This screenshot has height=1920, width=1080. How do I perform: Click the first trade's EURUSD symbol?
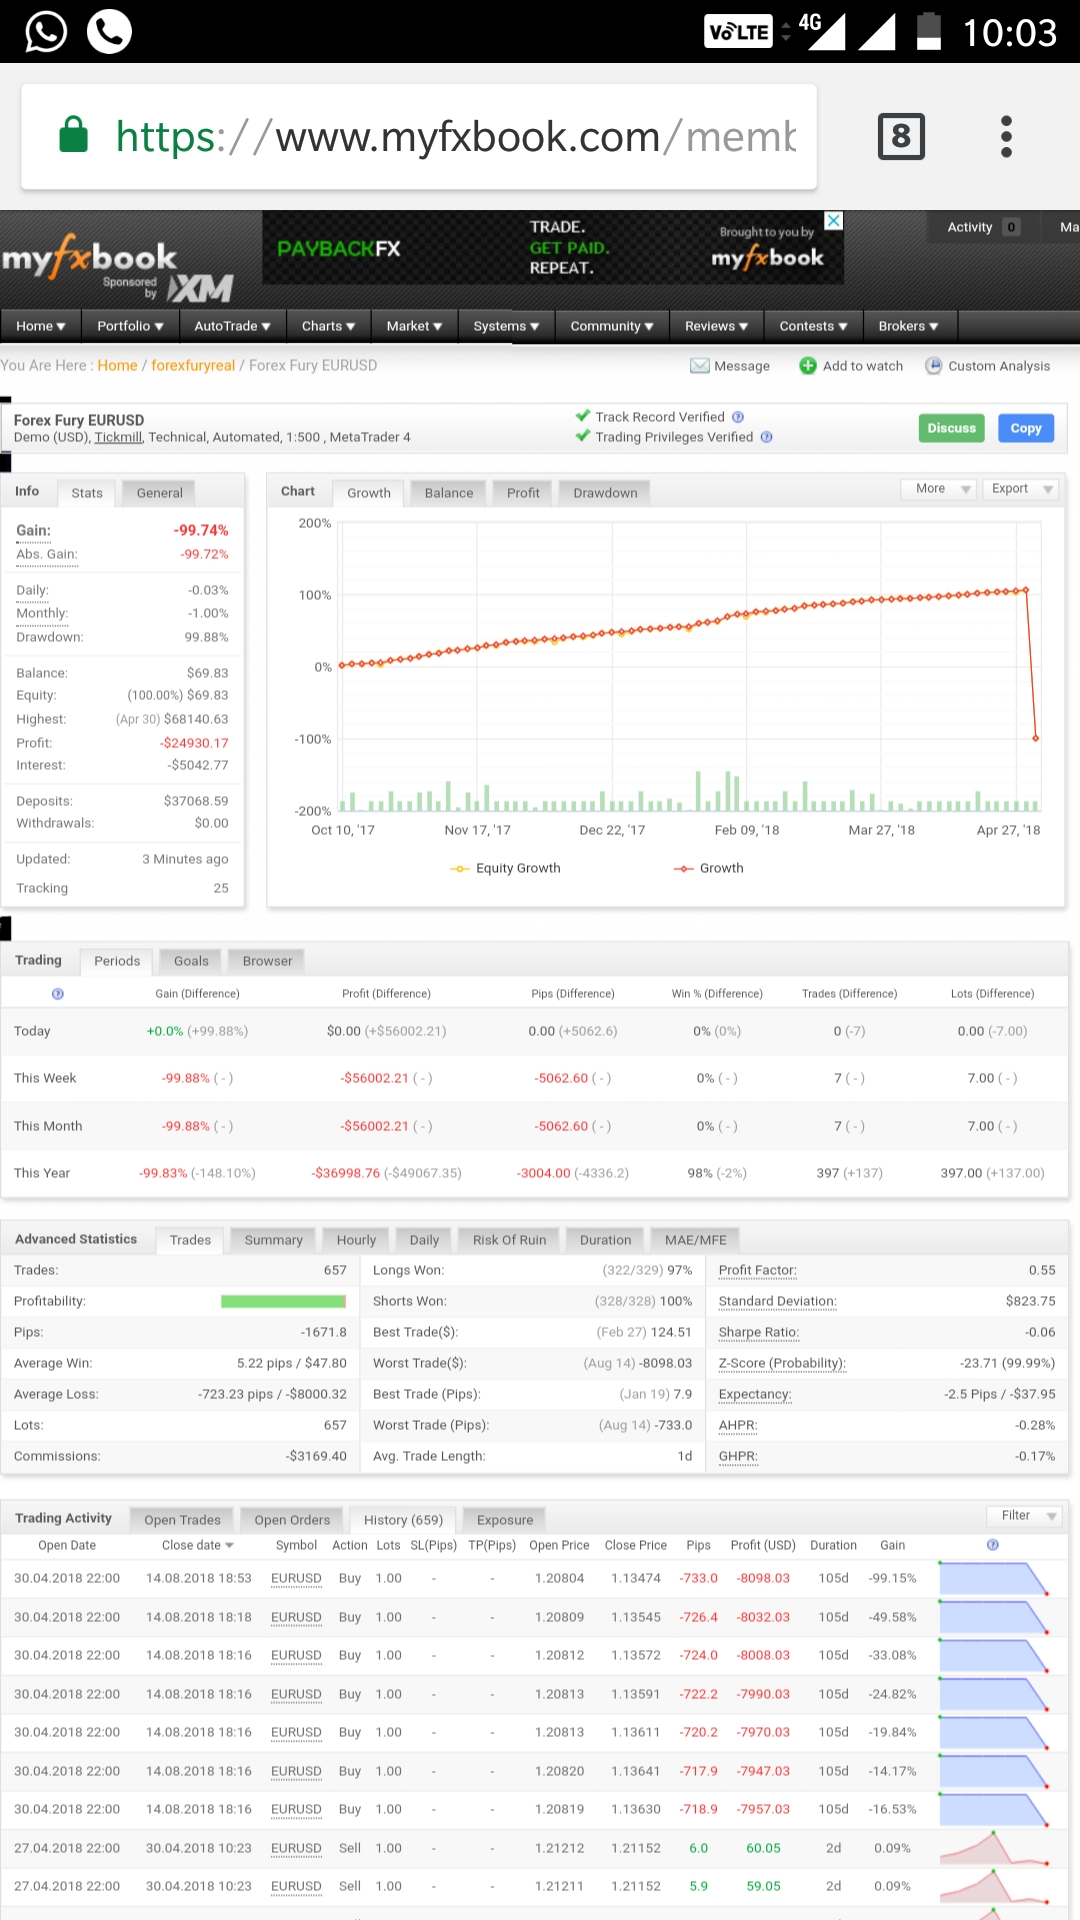point(296,1579)
